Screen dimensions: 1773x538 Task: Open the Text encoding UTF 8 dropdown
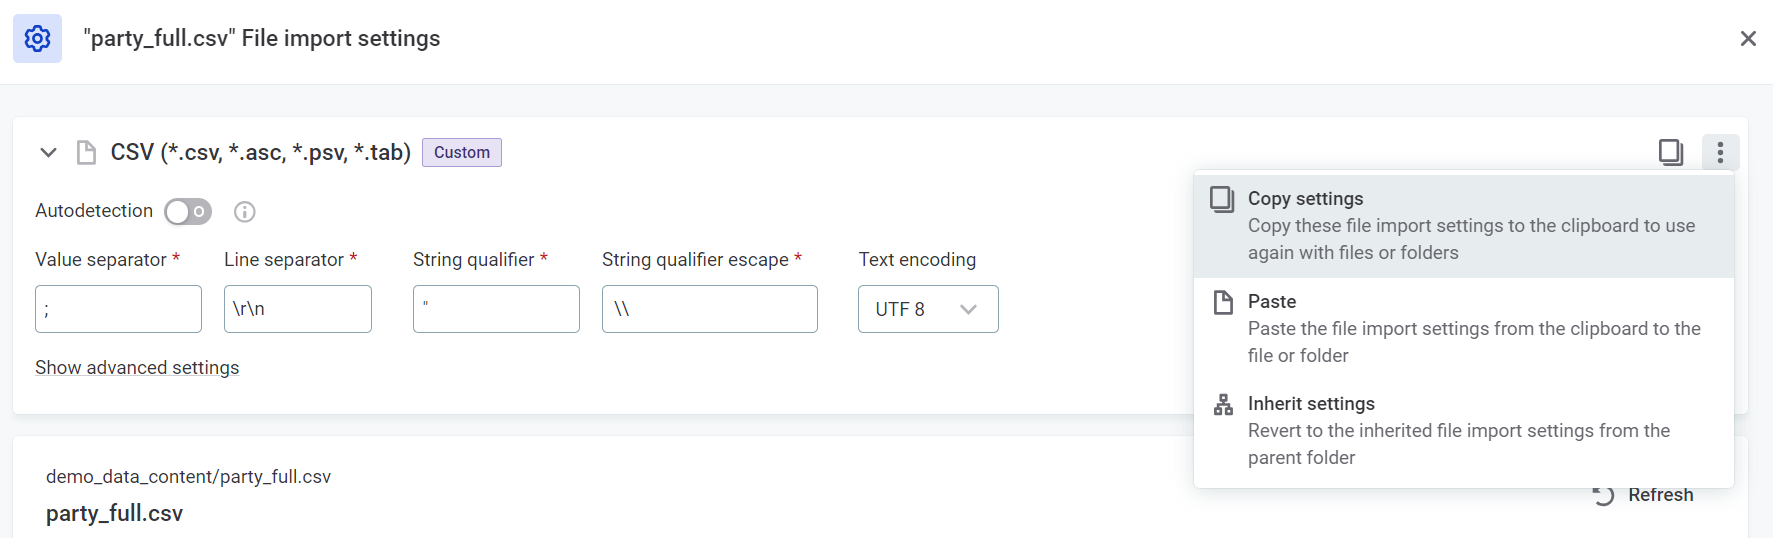[x=927, y=309]
